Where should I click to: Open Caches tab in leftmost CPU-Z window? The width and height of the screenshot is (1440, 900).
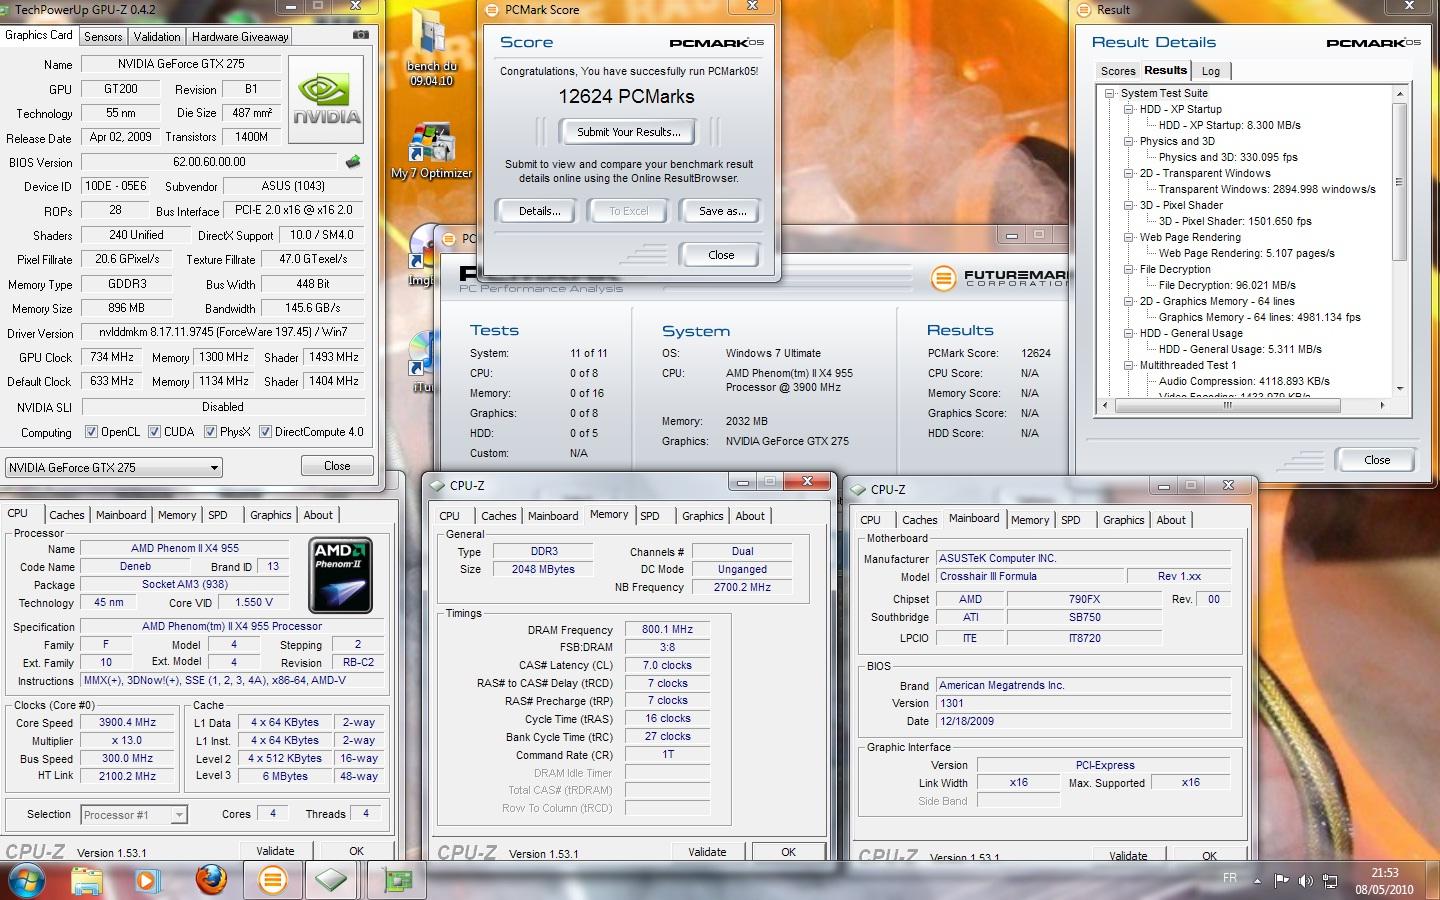pyautogui.click(x=67, y=515)
